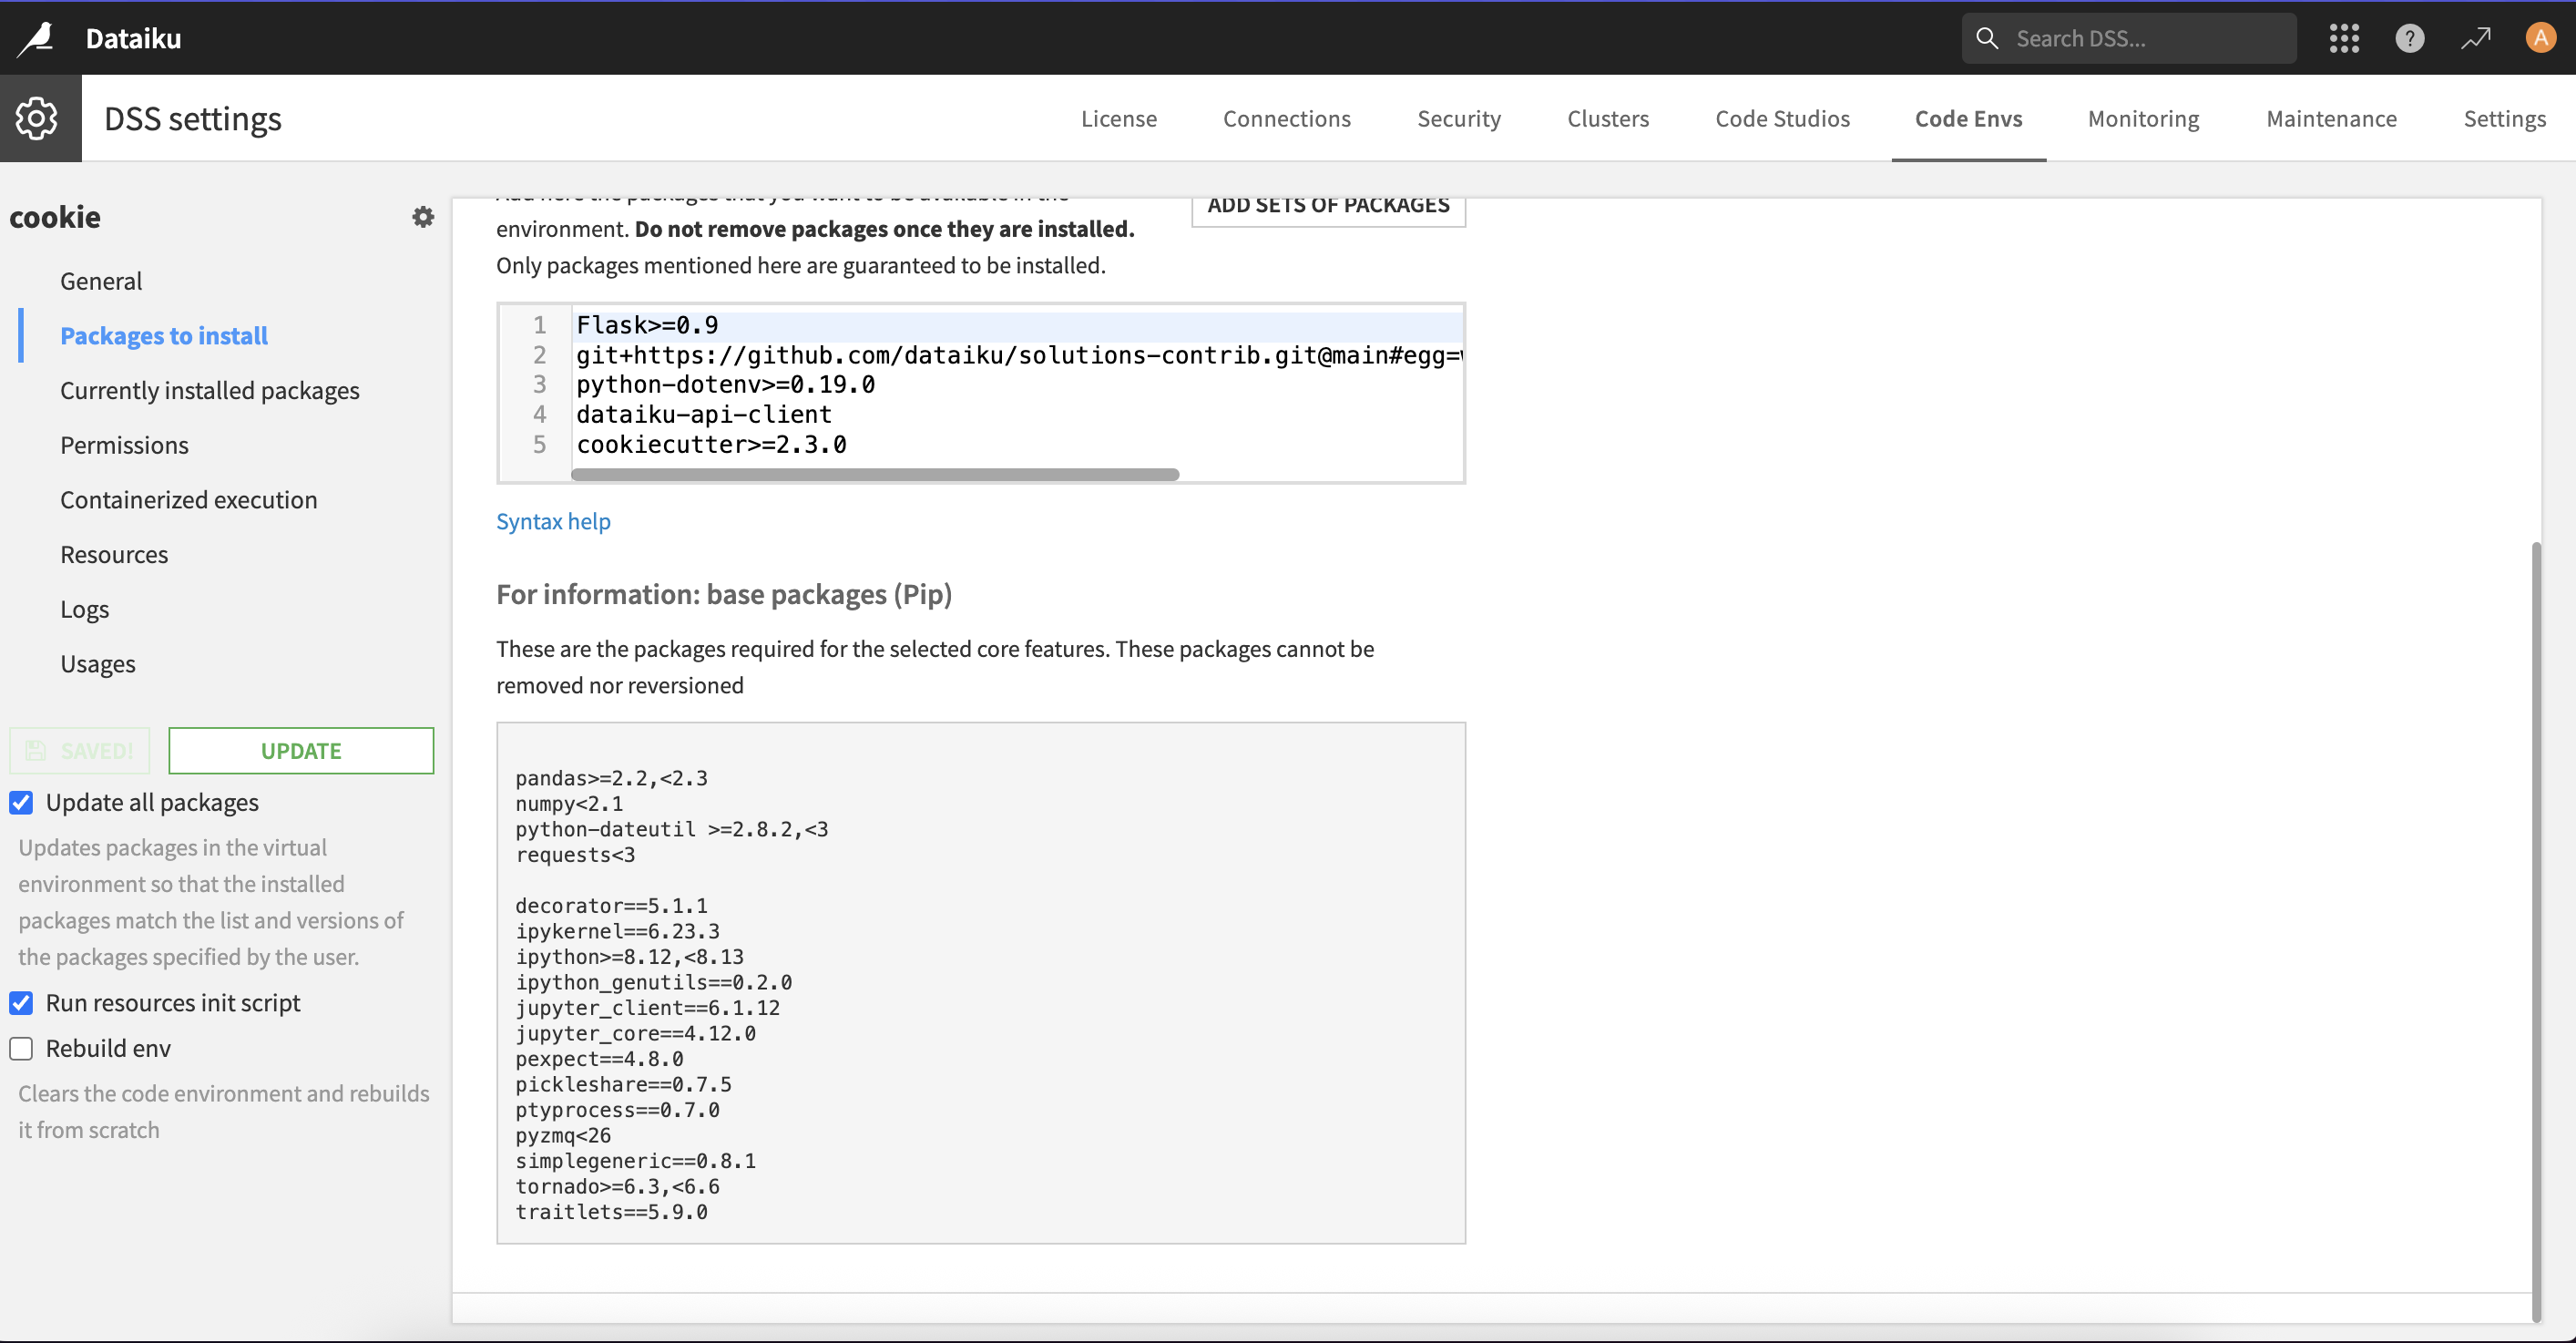Click the package editor horizontal scrollbar
This screenshot has height=1343, width=2576.
click(x=875, y=474)
